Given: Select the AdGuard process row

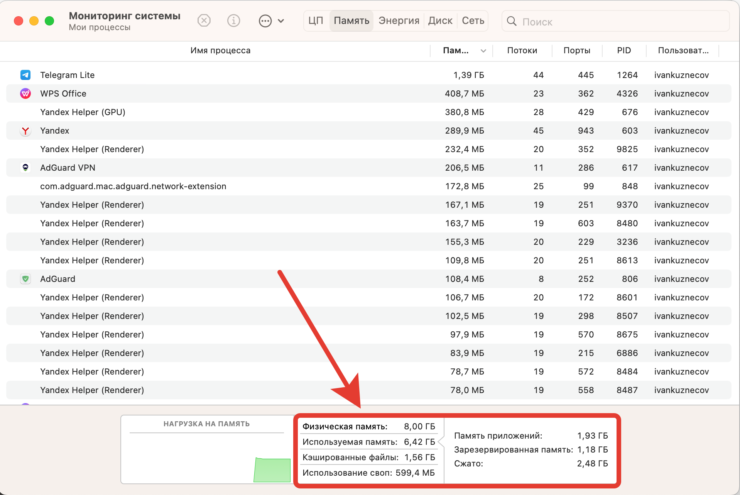Looking at the screenshot, I should 369,279.
